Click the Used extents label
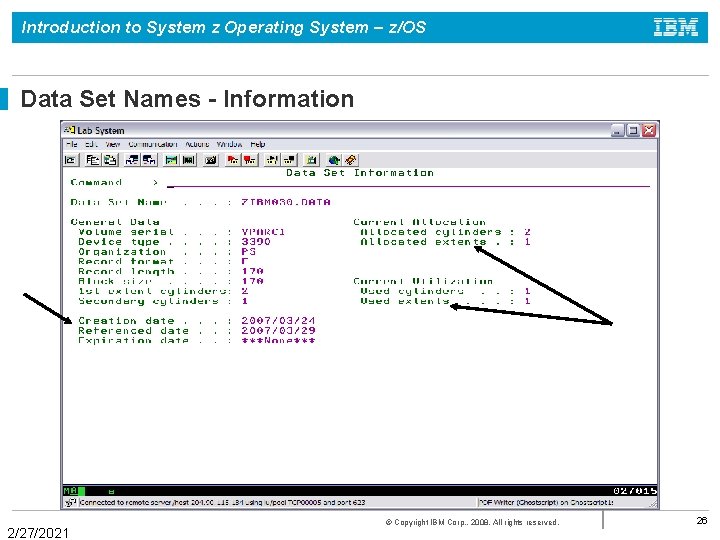720x540 pixels. tap(405, 301)
